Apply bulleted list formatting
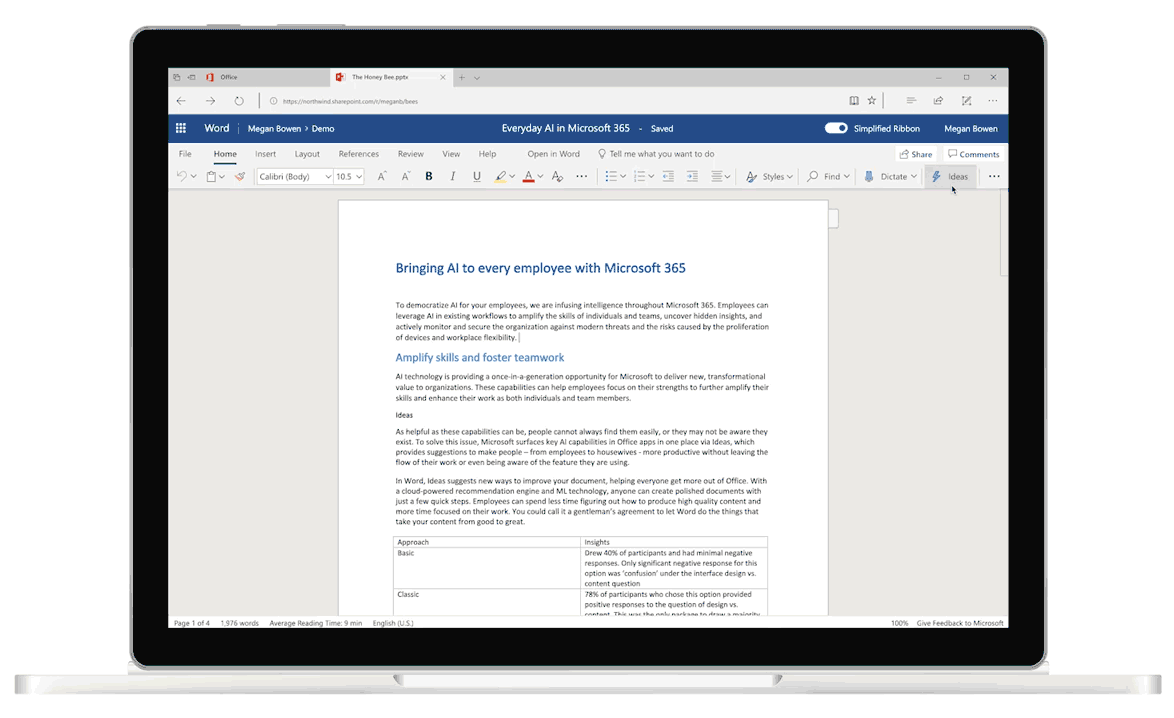 pos(612,176)
